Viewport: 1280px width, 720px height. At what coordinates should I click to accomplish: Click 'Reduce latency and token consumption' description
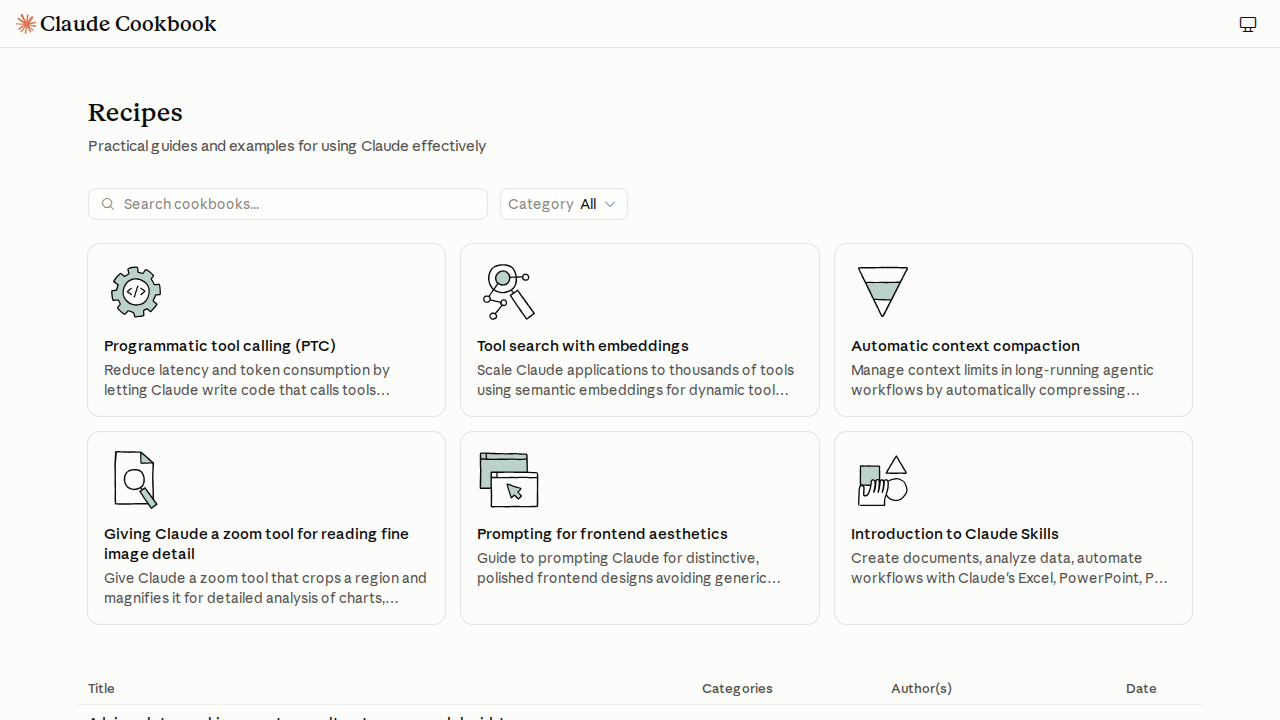point(247,380)
